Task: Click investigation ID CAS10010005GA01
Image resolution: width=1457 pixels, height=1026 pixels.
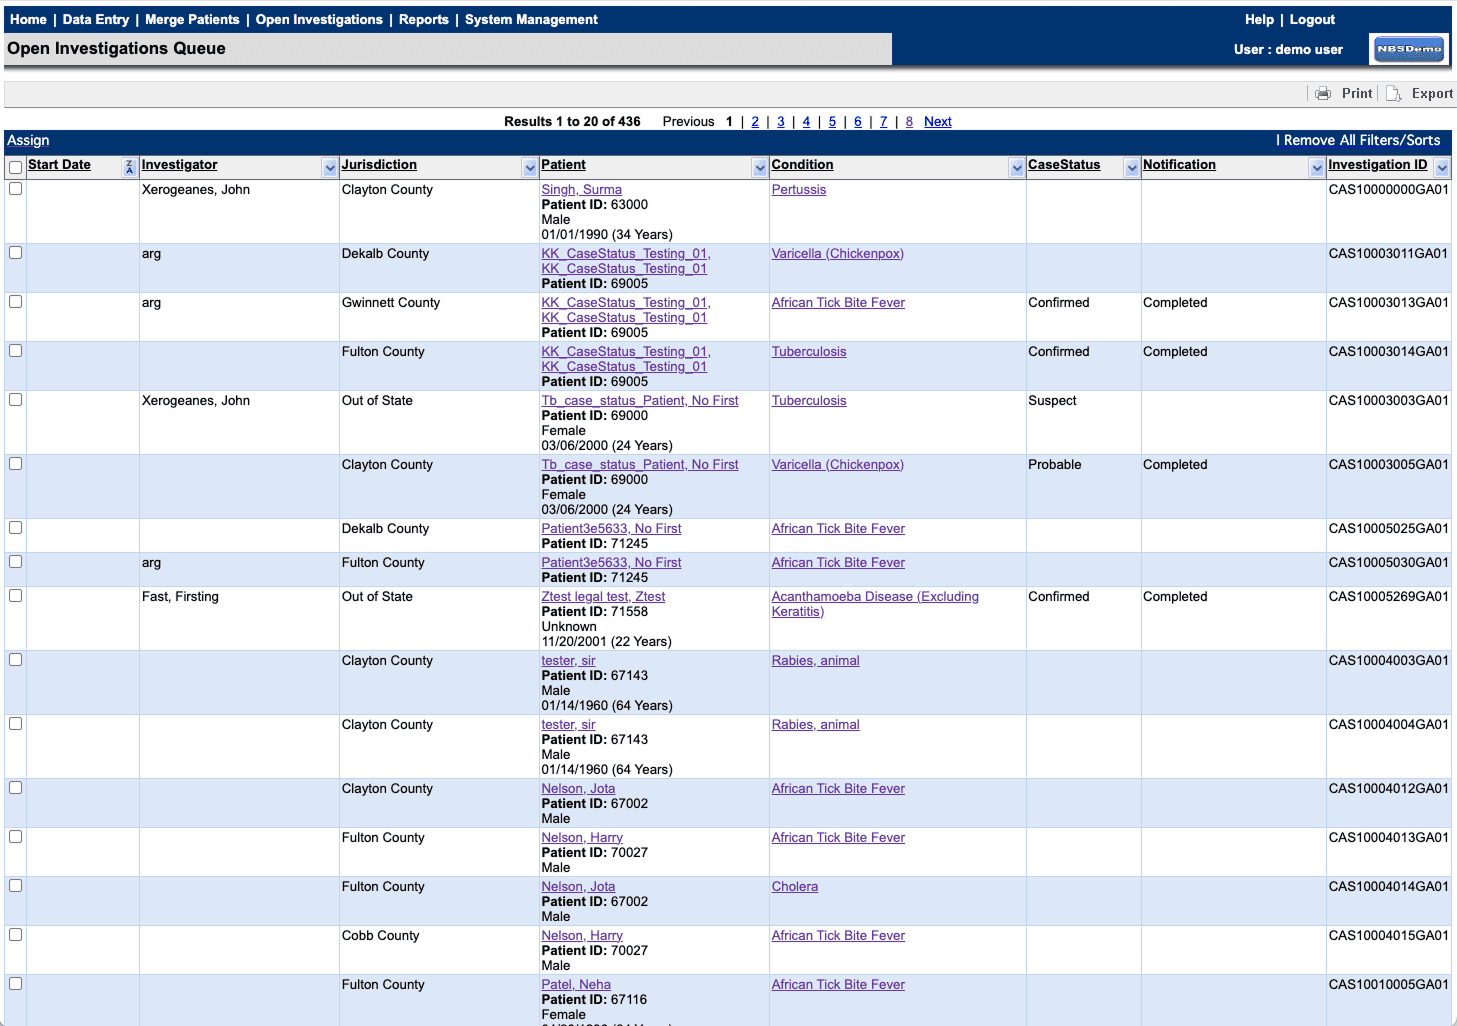Action: (1388, 985)
